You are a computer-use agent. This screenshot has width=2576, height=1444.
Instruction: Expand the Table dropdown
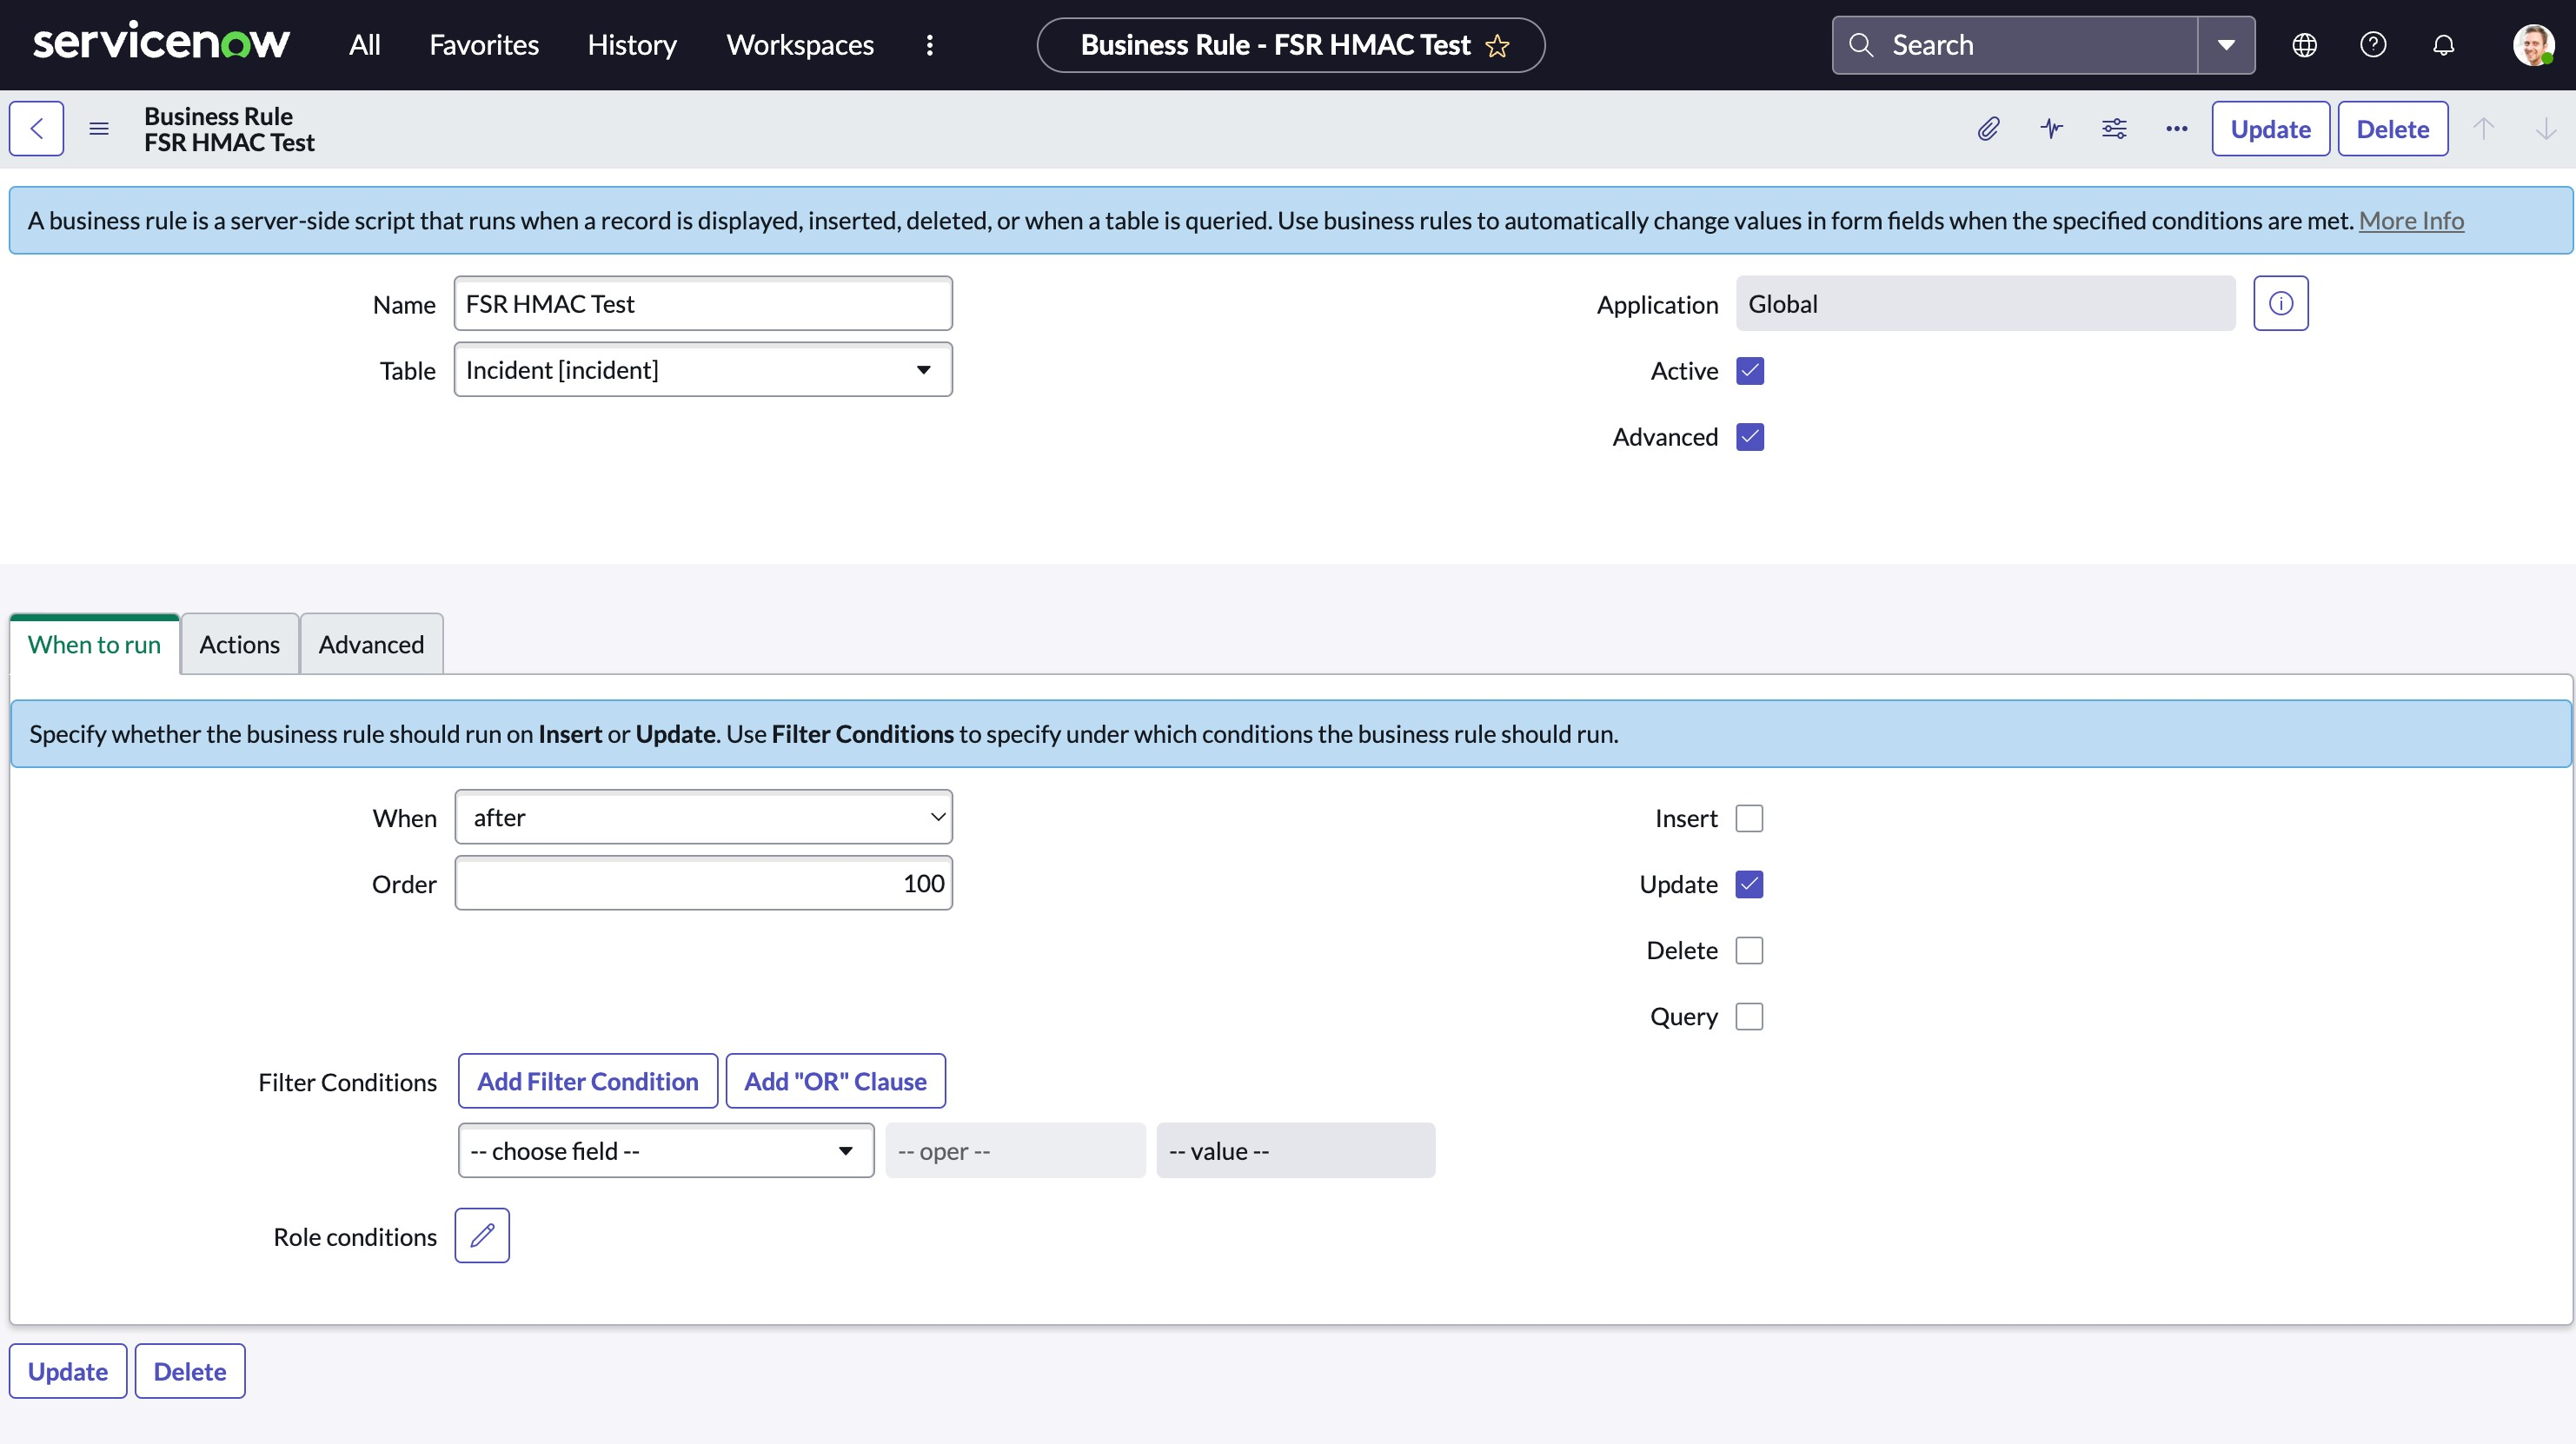point(703,370)
